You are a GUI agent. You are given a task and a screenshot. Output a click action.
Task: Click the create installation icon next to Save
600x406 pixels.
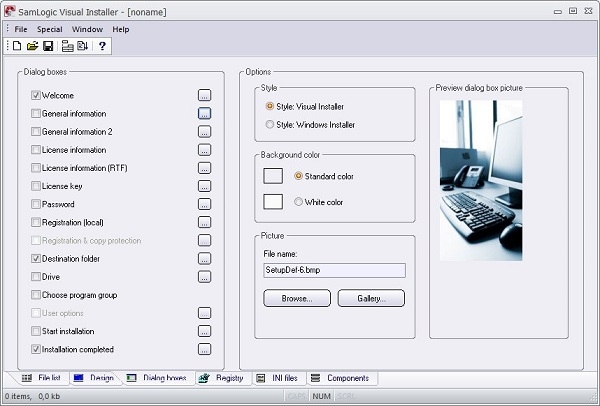click(x=67, y=46)
